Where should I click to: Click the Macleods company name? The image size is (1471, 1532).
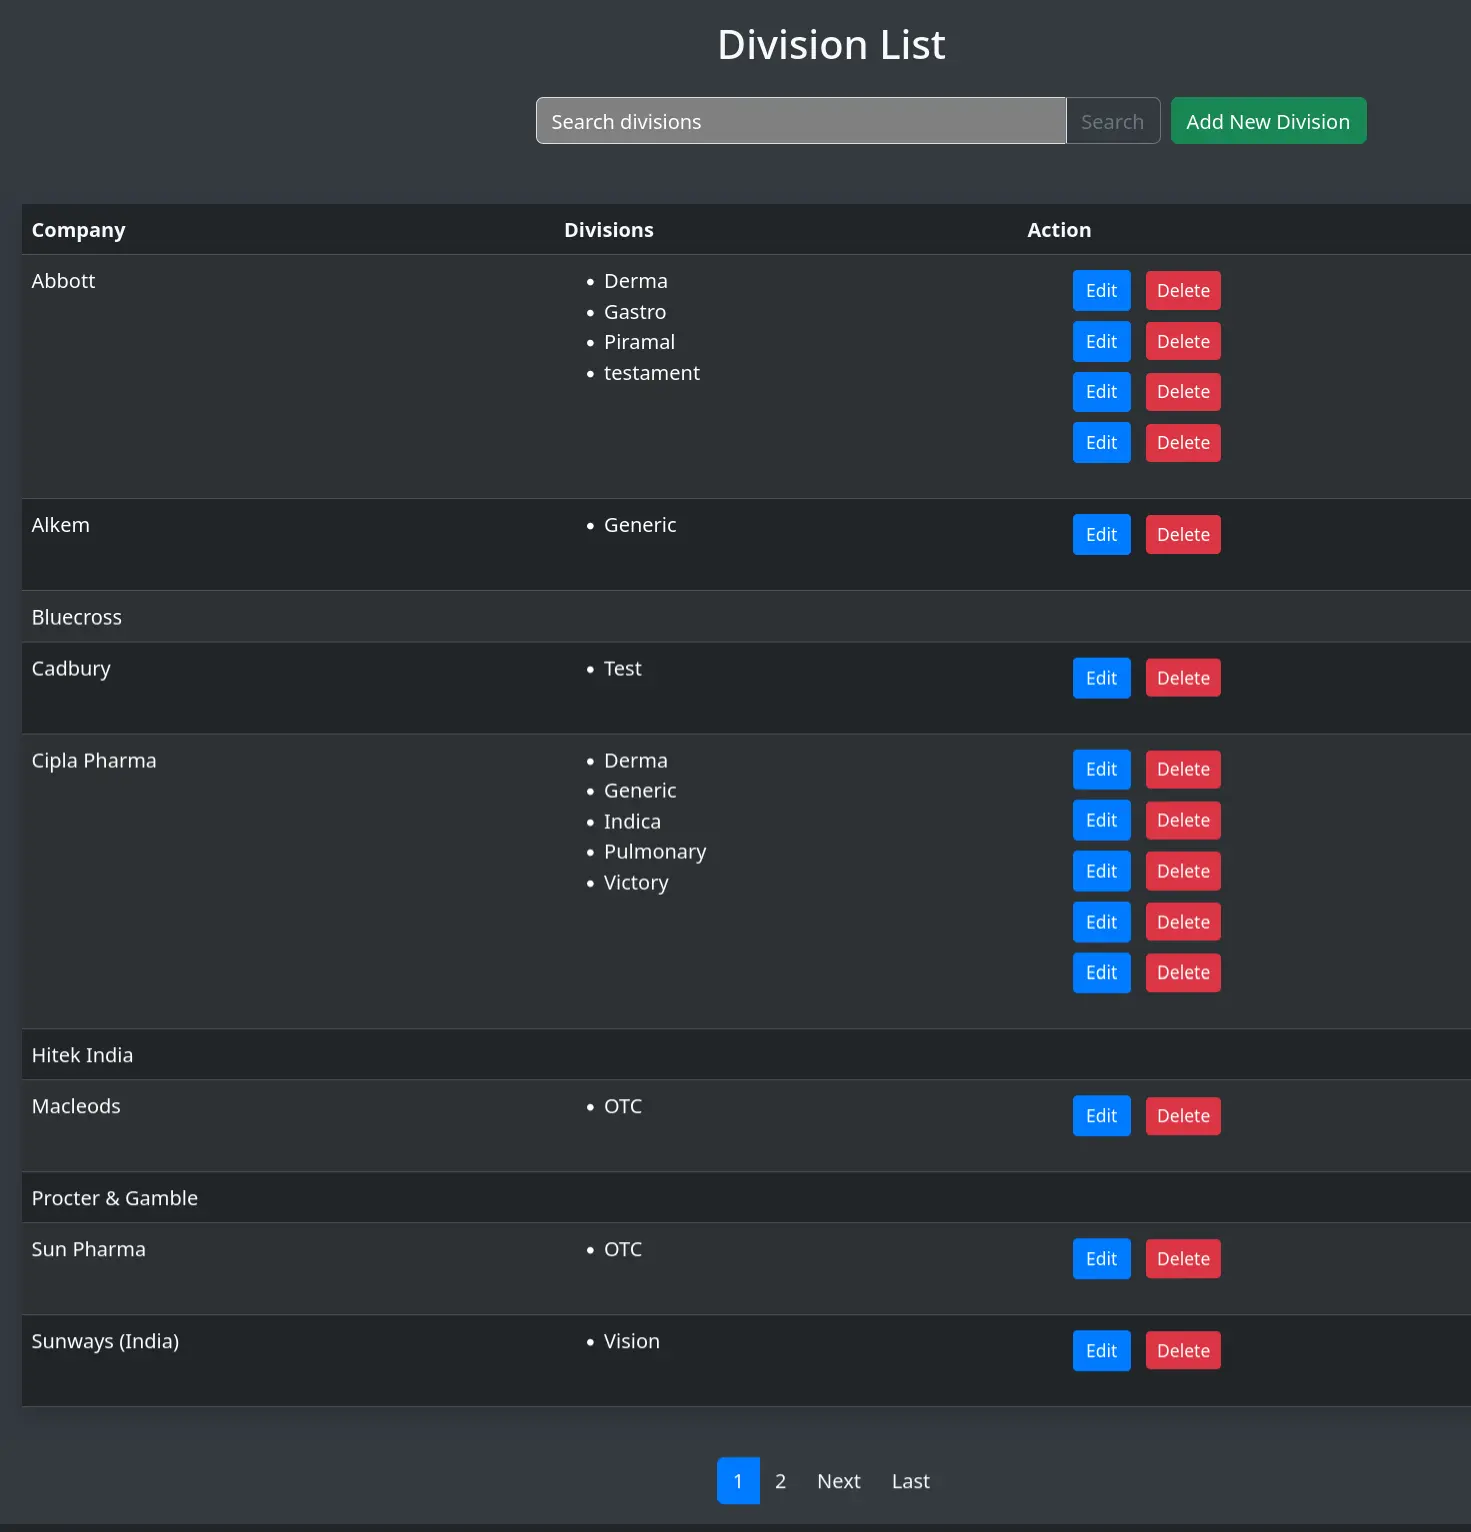[x=76, y=1106]
